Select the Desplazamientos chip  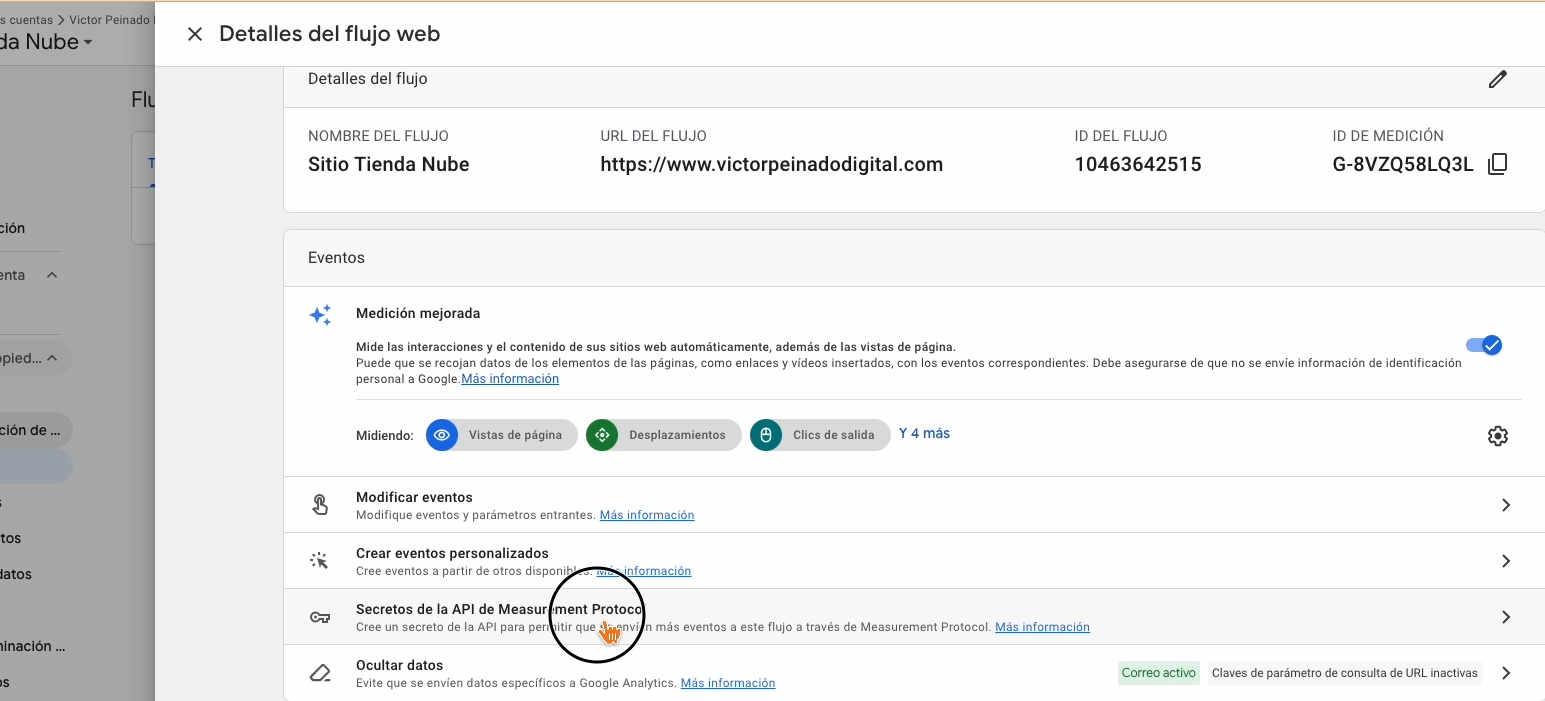663,435
